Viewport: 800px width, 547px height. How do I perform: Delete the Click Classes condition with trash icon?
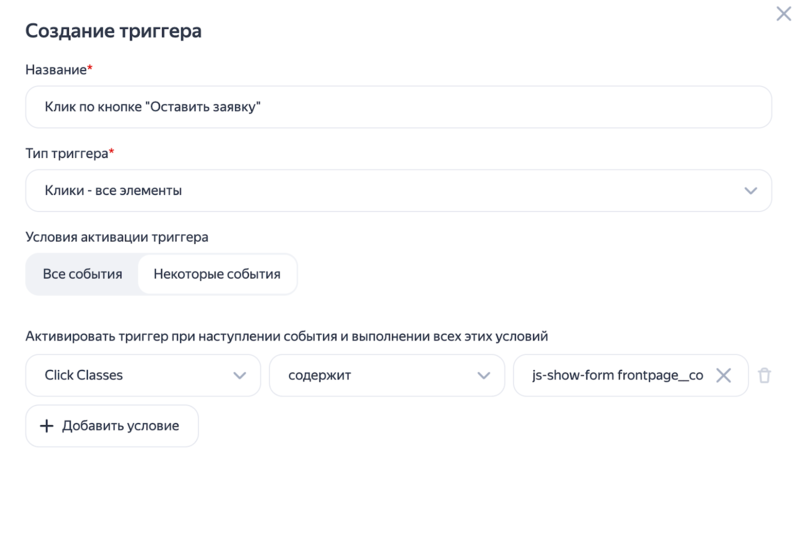coord(765,376)
